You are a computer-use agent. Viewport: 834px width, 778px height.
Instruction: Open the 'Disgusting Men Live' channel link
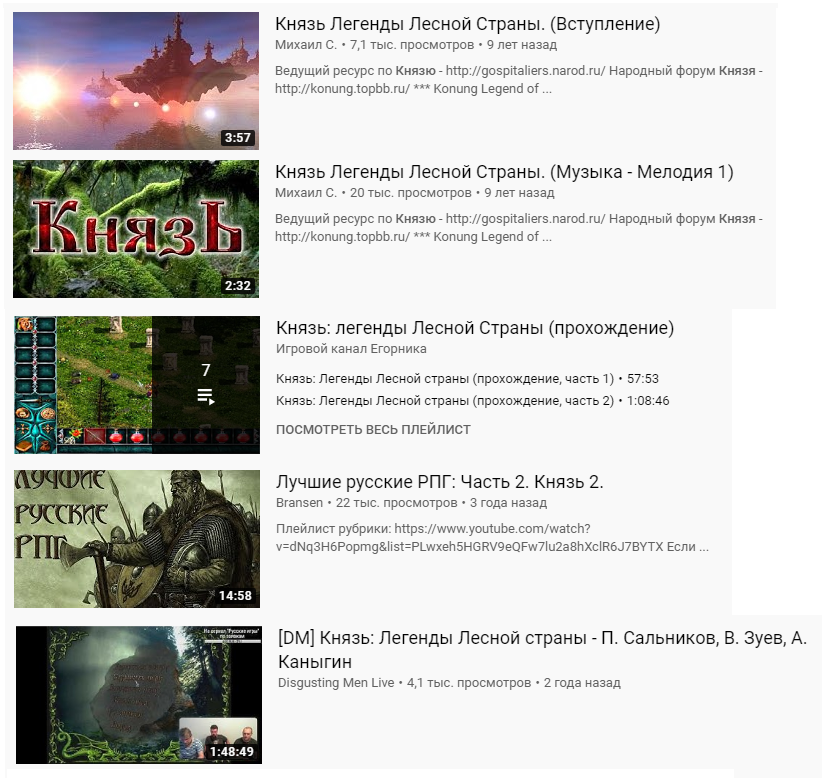336,683
